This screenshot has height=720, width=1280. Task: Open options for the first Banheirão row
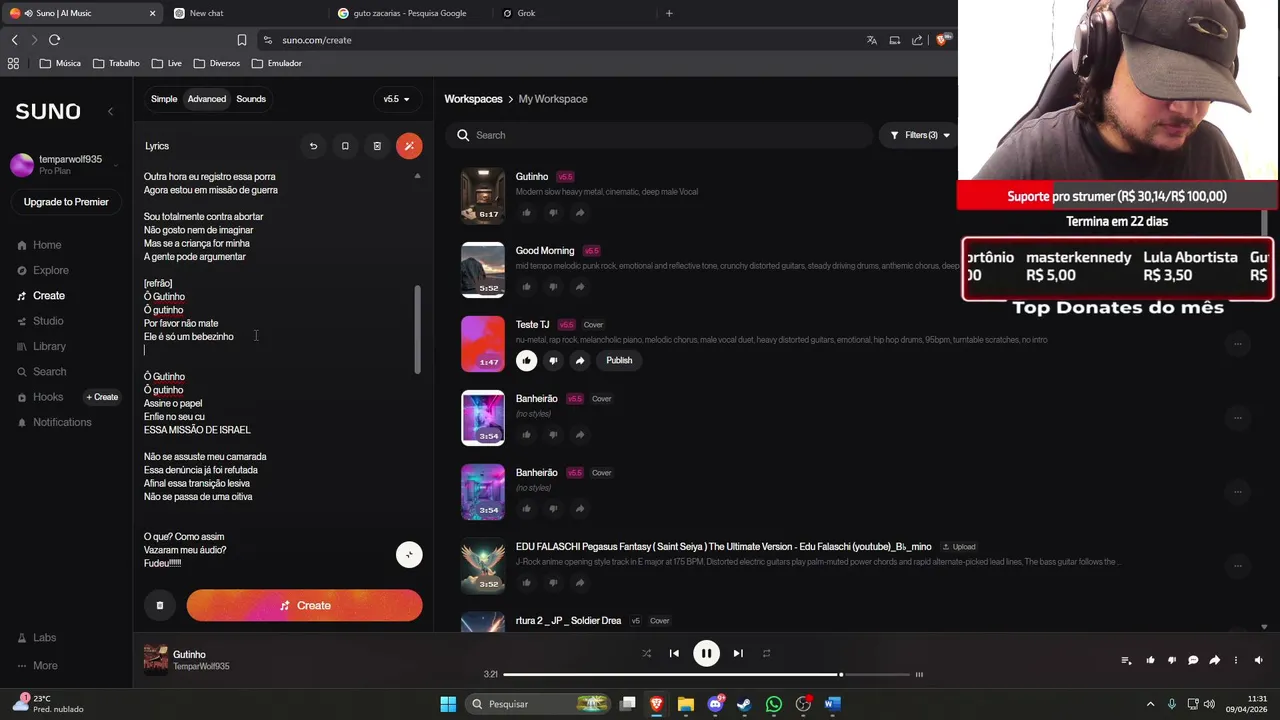pyautogui.click(x=1237, y=417)
